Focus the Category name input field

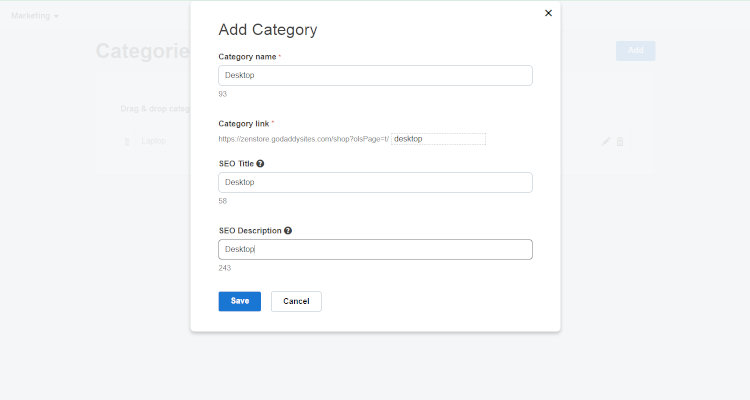tap(375, 75)
